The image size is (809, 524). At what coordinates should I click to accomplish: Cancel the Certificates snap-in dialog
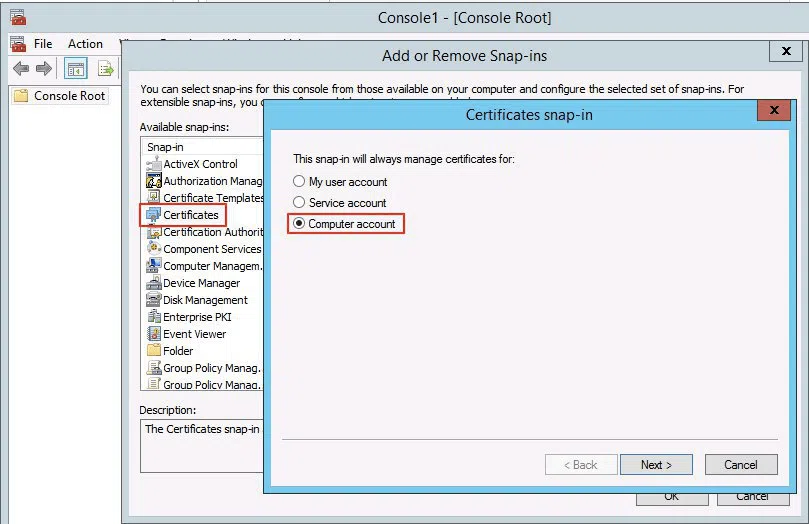pyautogui.click(x=740, y=465)
